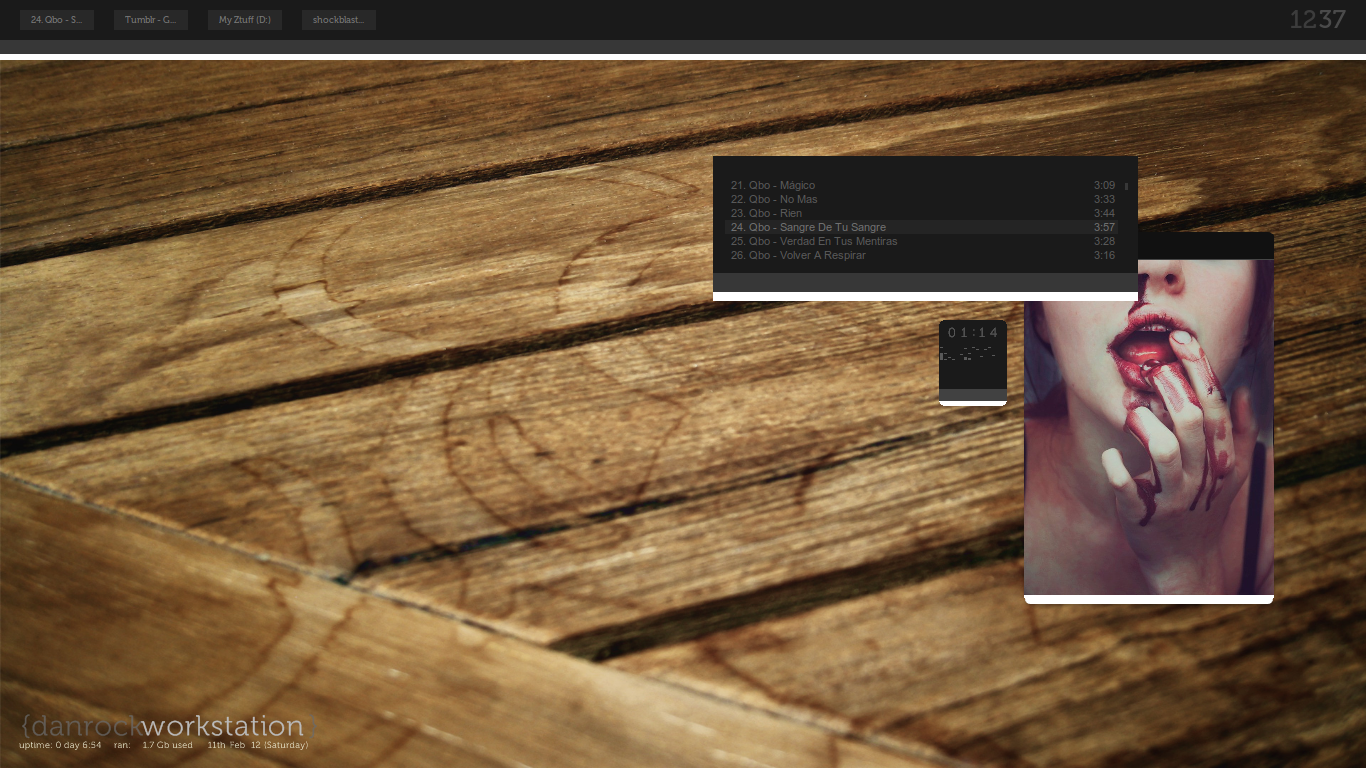Viewport: 1366px width, 768px height.
Task: Click the "11th Feb 12 (Saturday)" date text
Action: [x=258, y=745]
